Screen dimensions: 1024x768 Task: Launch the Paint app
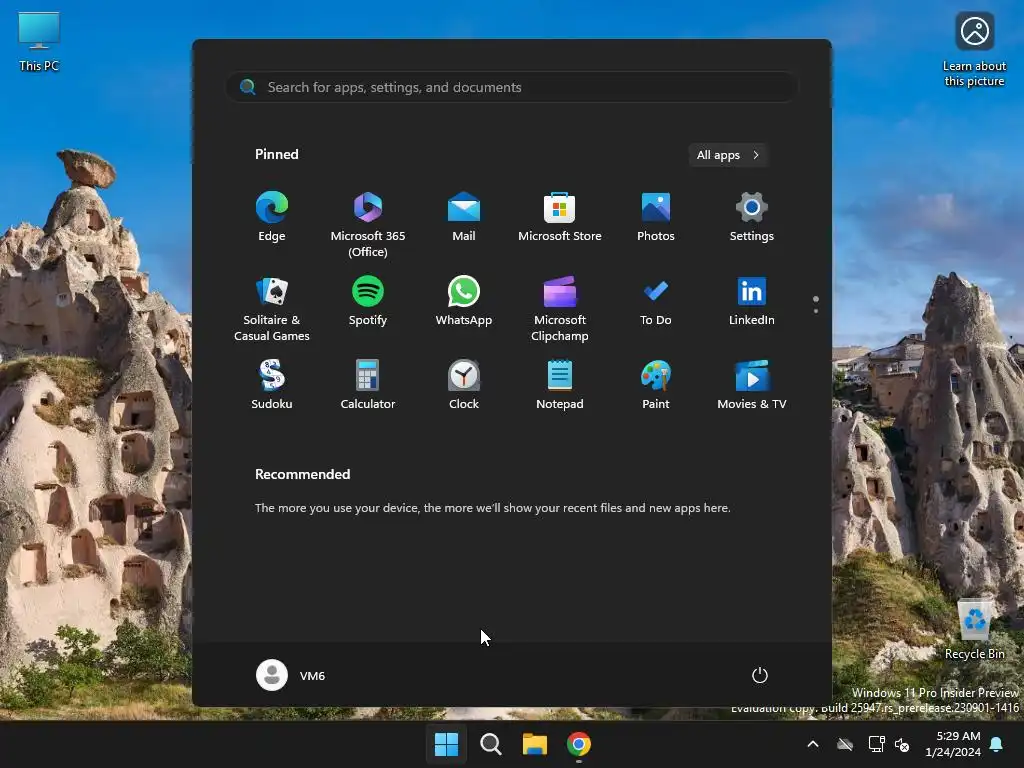click(656, 385)
